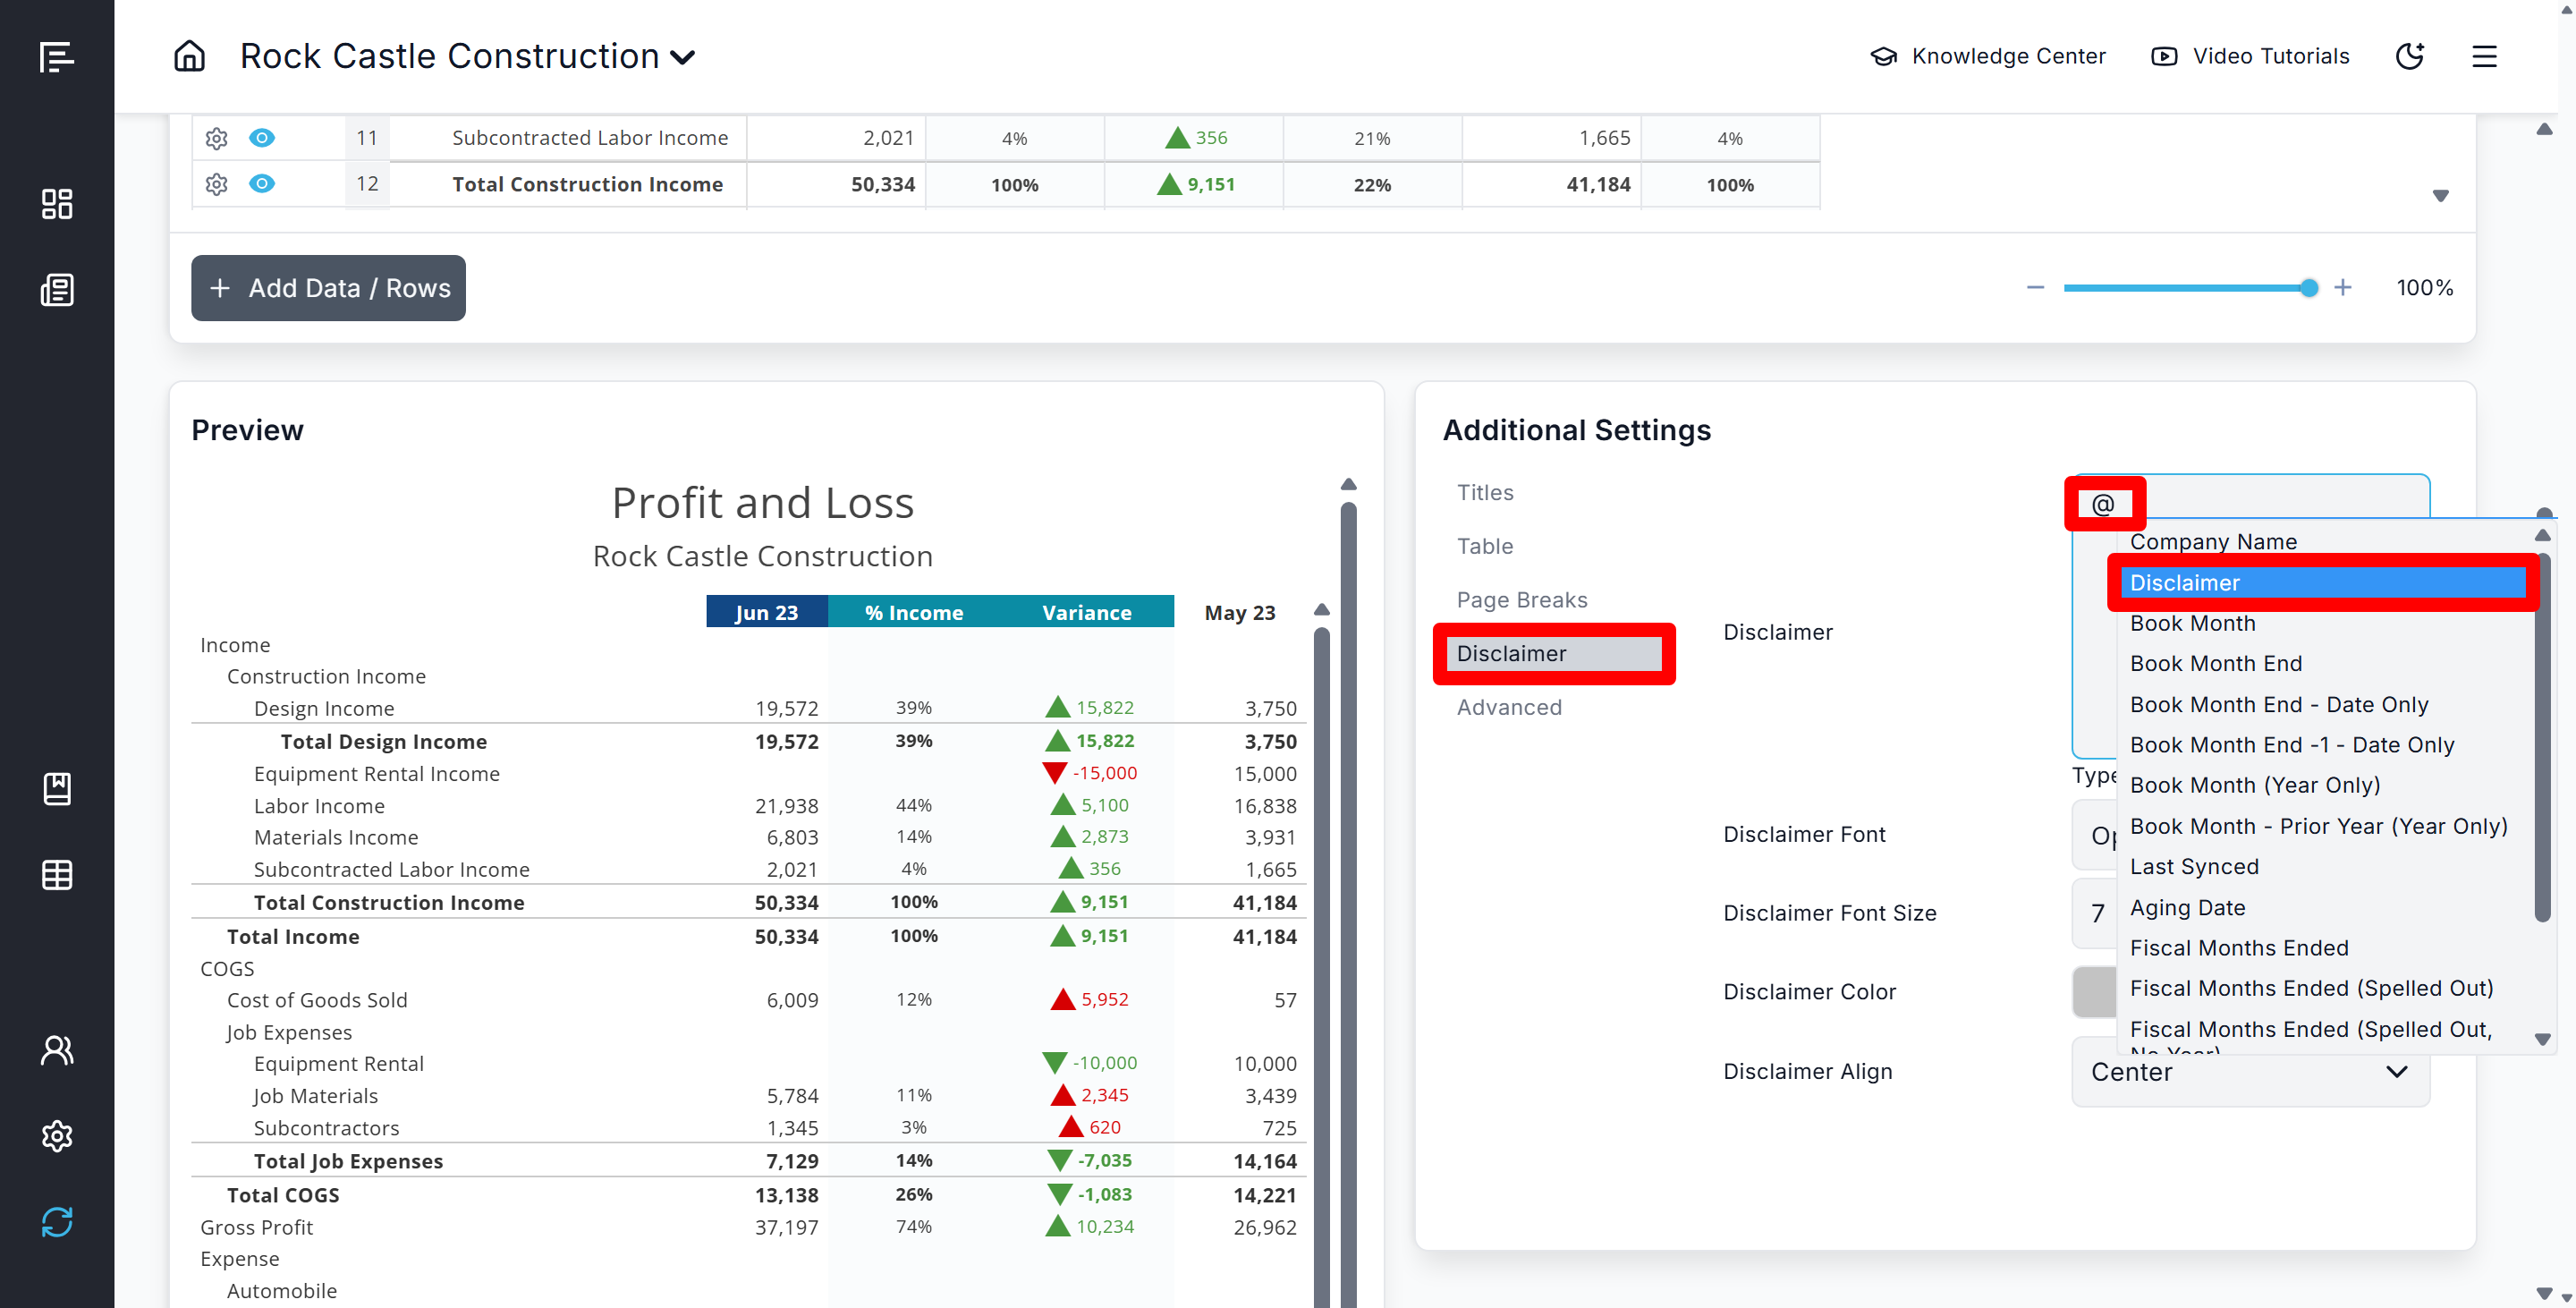
Task: Open row 11 settings gear icon
Action: [216, 138]
